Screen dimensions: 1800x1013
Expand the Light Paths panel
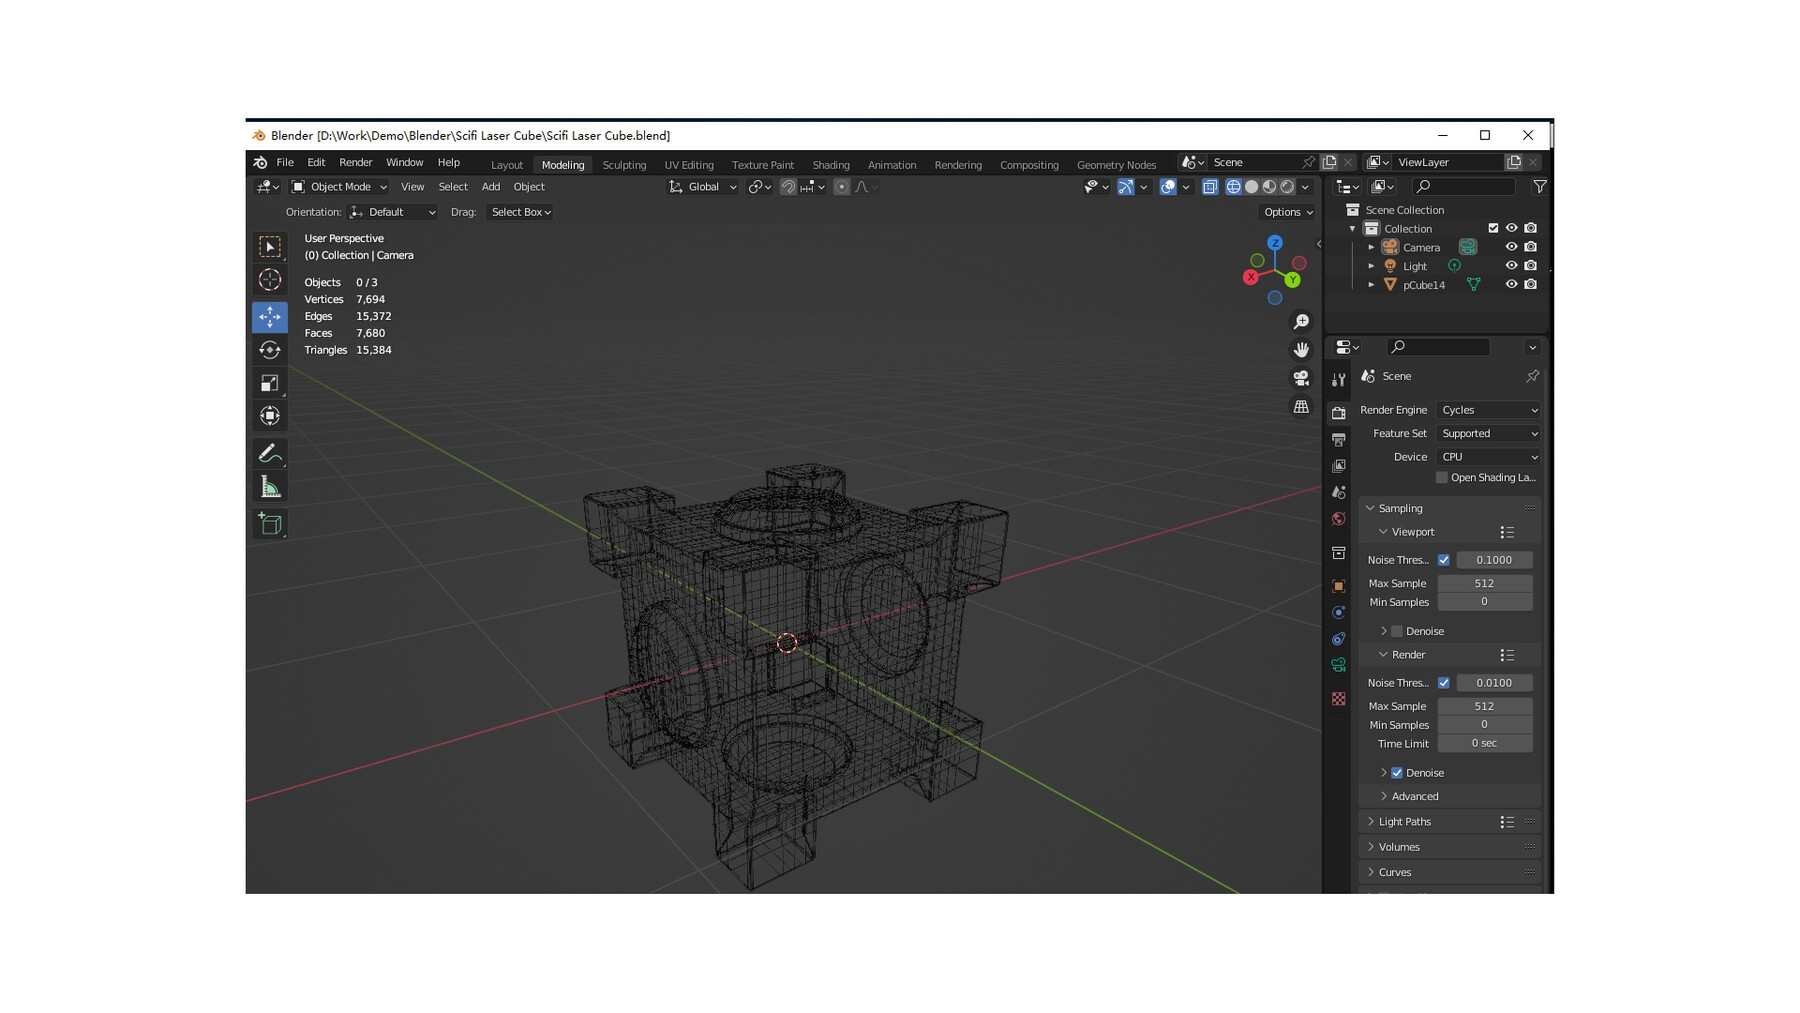click(x=1404, y=822)
